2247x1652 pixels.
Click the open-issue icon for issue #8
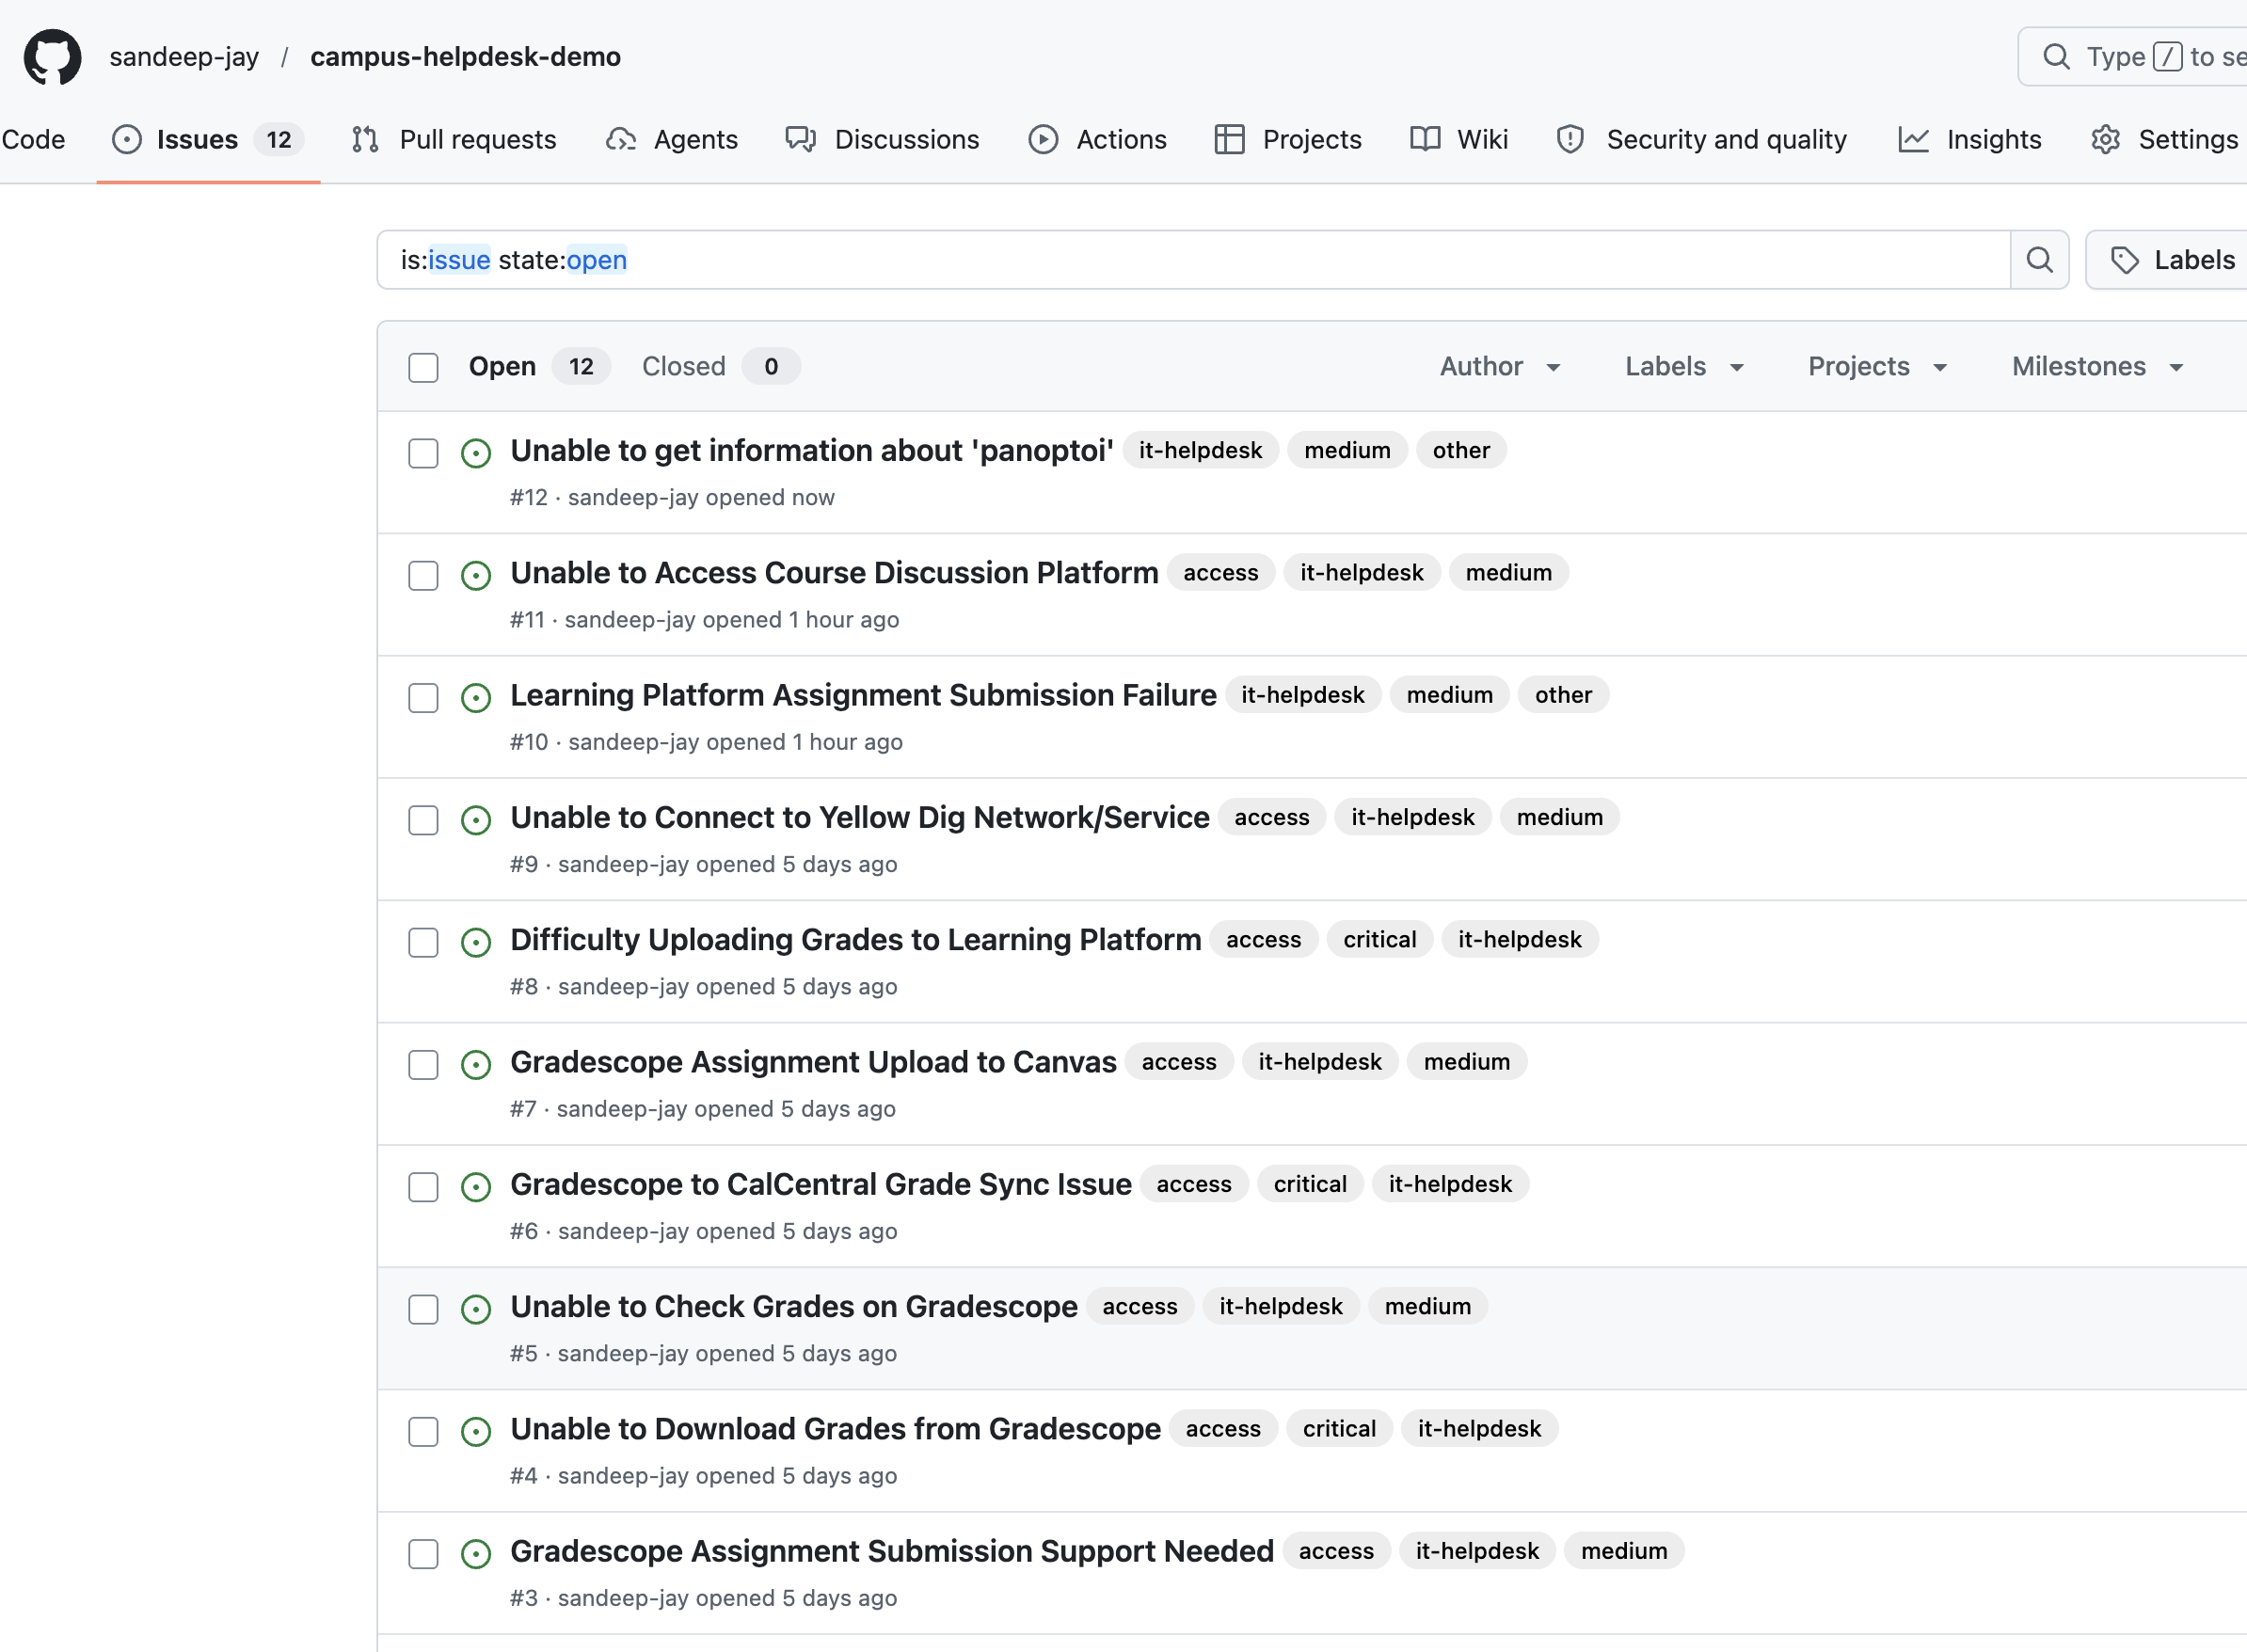click(x=476, y=942)
